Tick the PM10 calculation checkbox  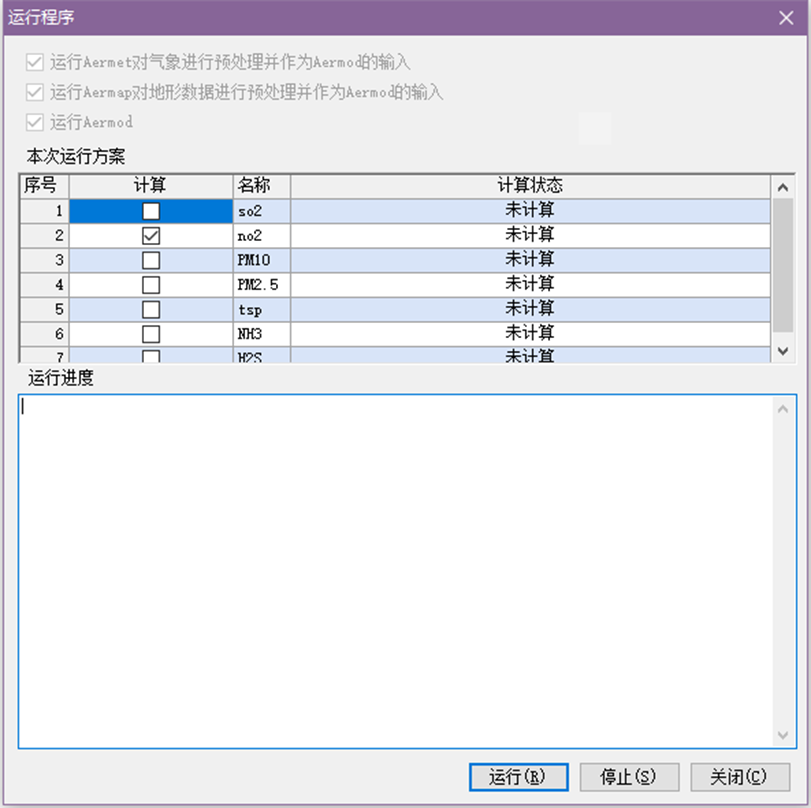click(x=151, y=260)
